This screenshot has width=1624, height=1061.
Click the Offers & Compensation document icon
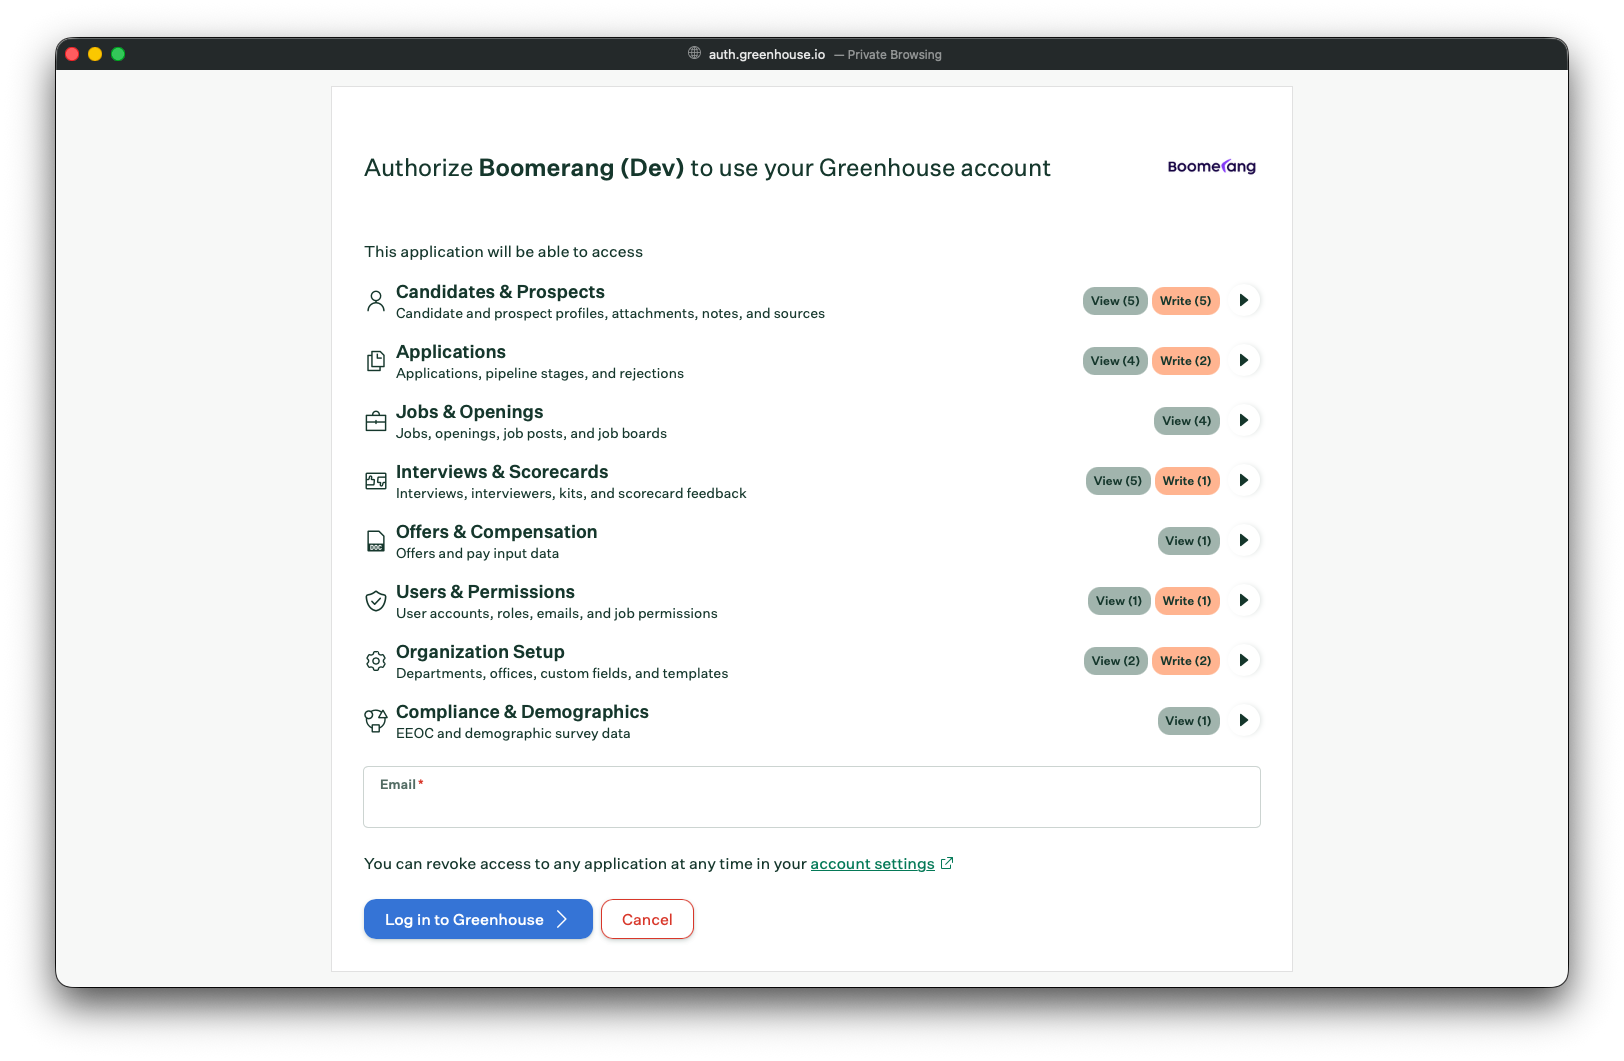point(375,541)
